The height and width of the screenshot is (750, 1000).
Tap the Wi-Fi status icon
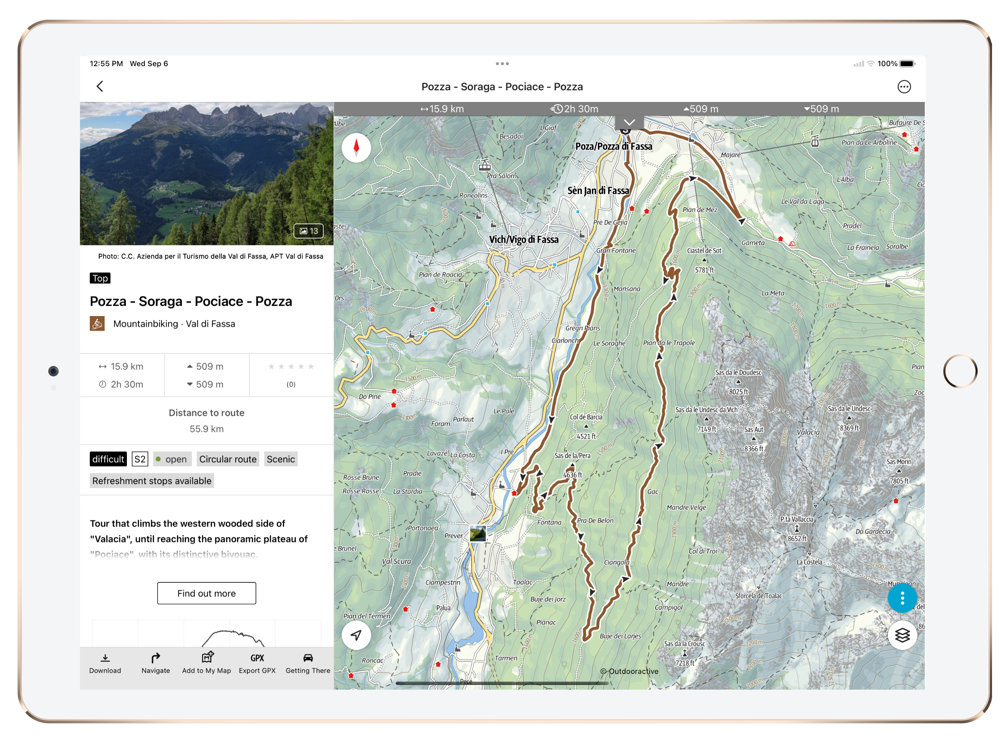[x=870, y=64]
